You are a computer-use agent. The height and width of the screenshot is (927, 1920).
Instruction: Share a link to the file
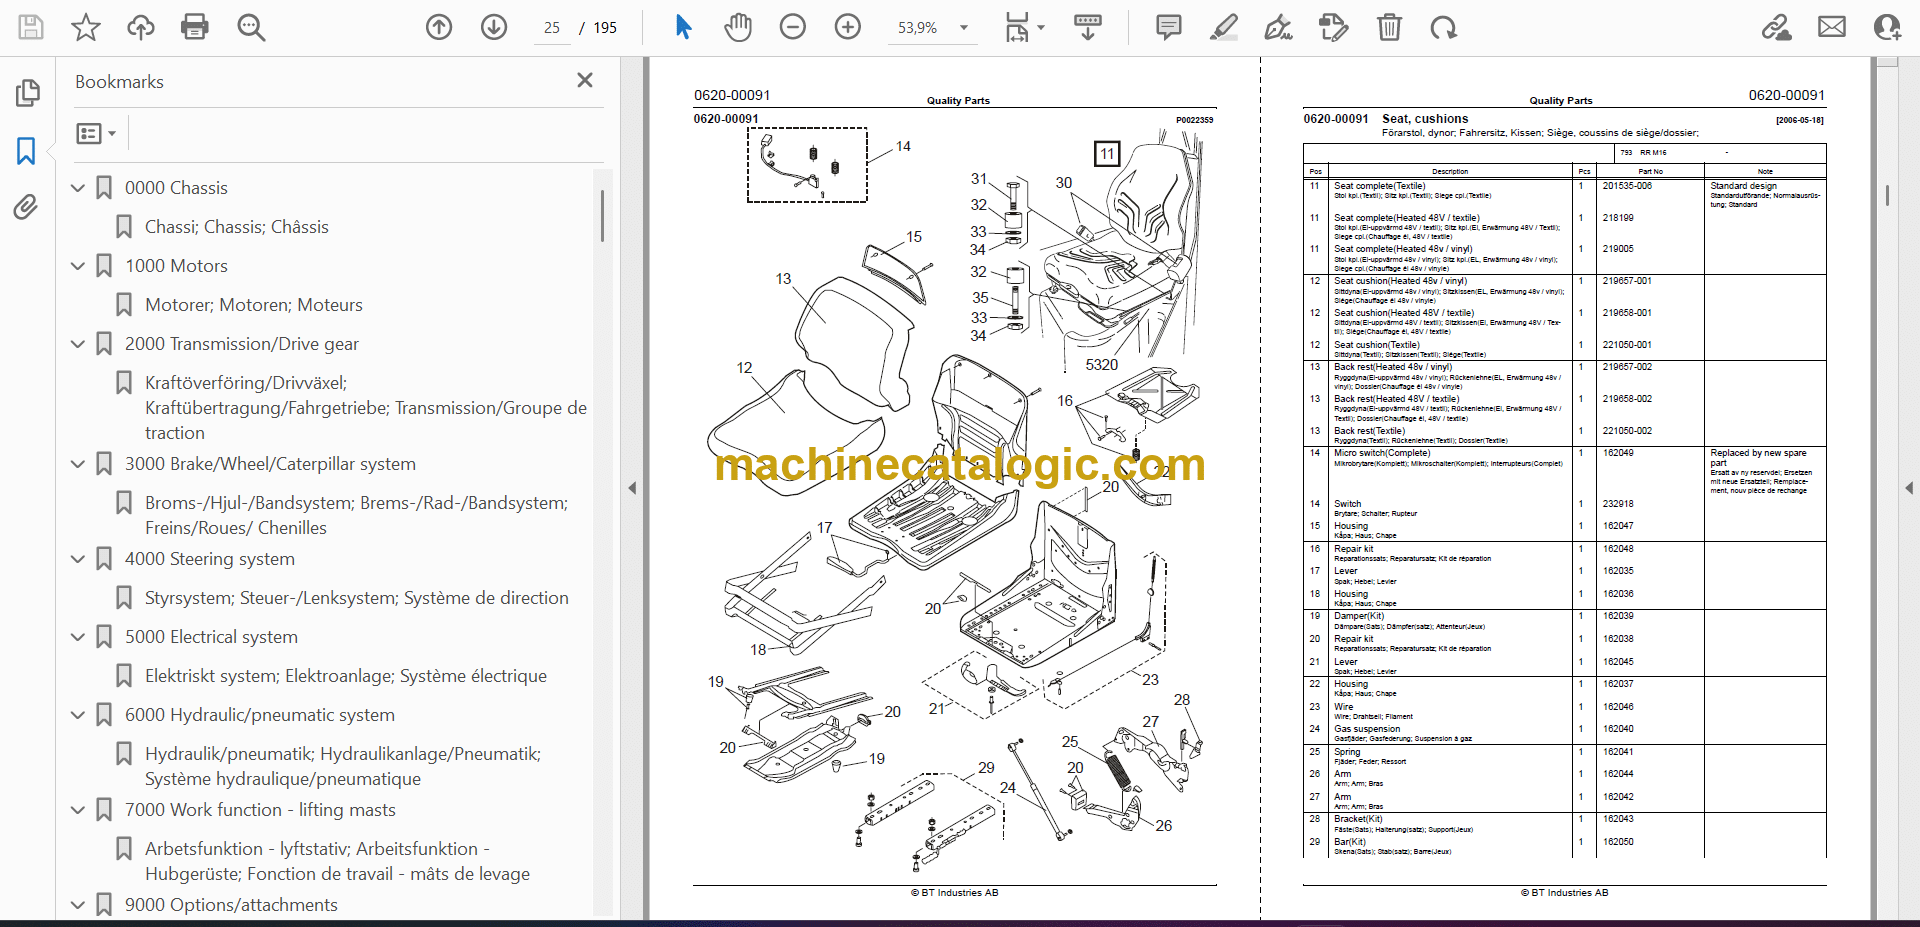point(1777,27)
